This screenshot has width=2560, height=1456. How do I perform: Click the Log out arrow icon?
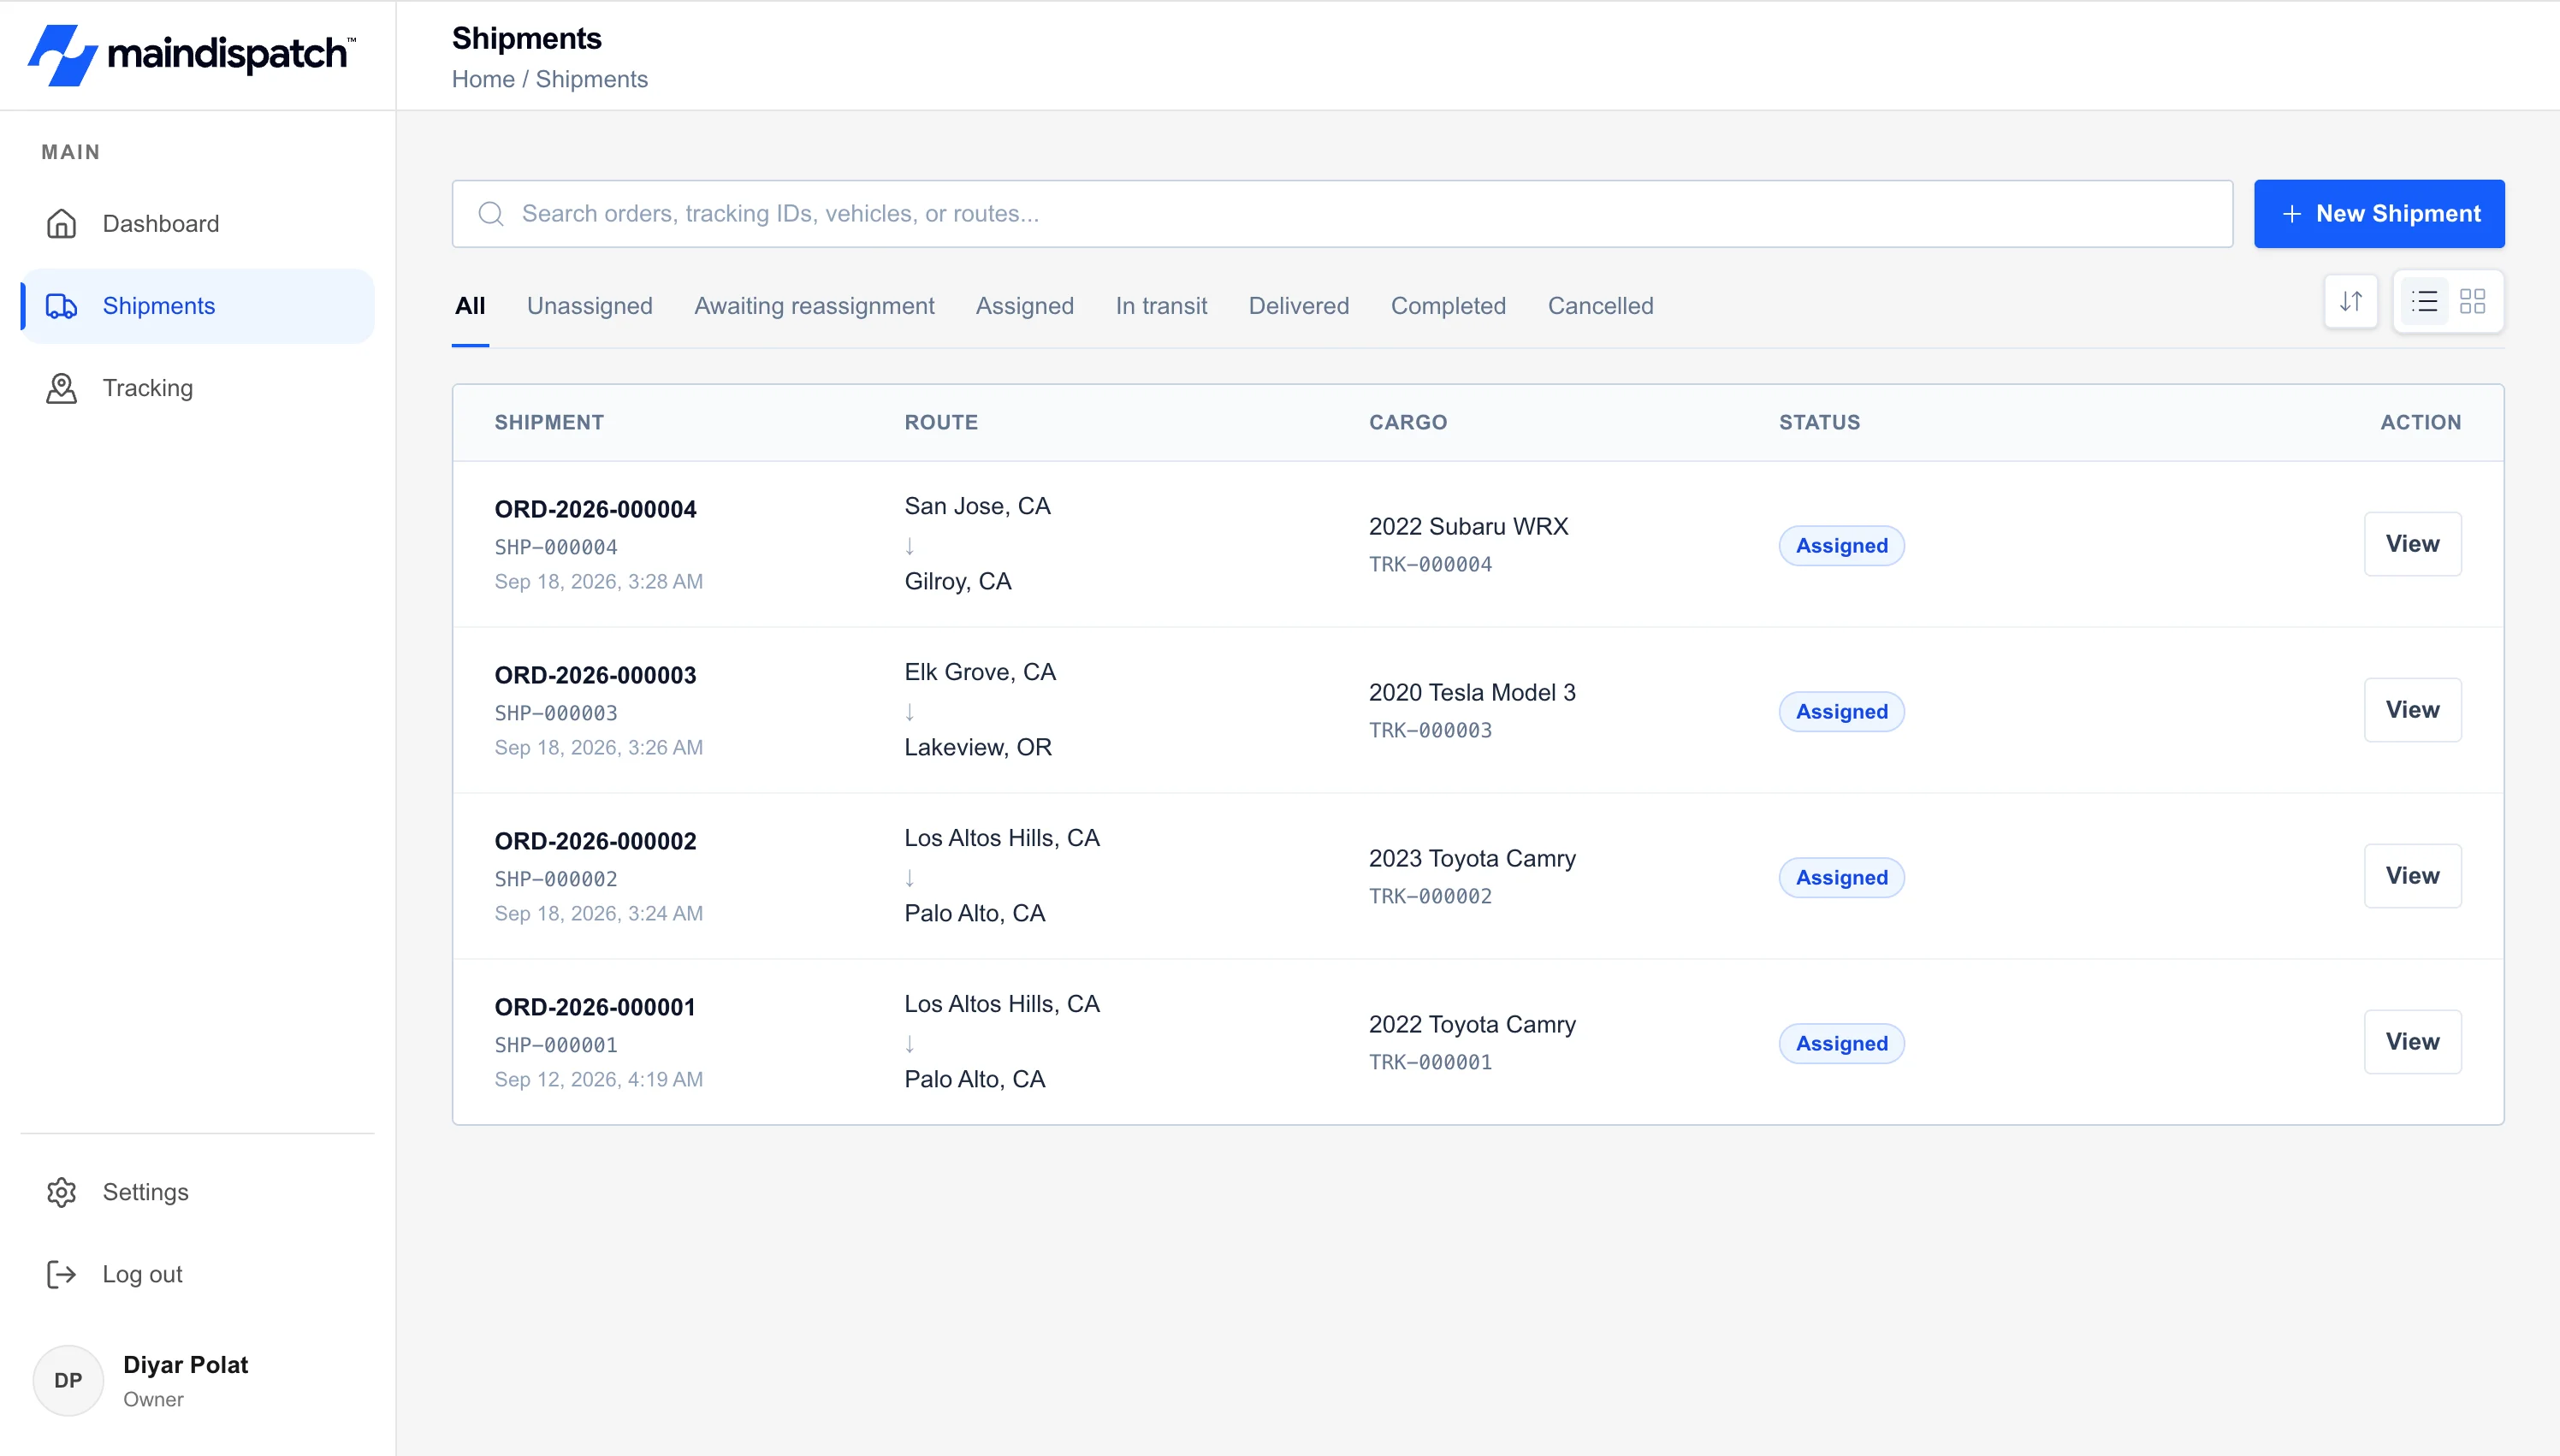click(x=61, y=1274)
